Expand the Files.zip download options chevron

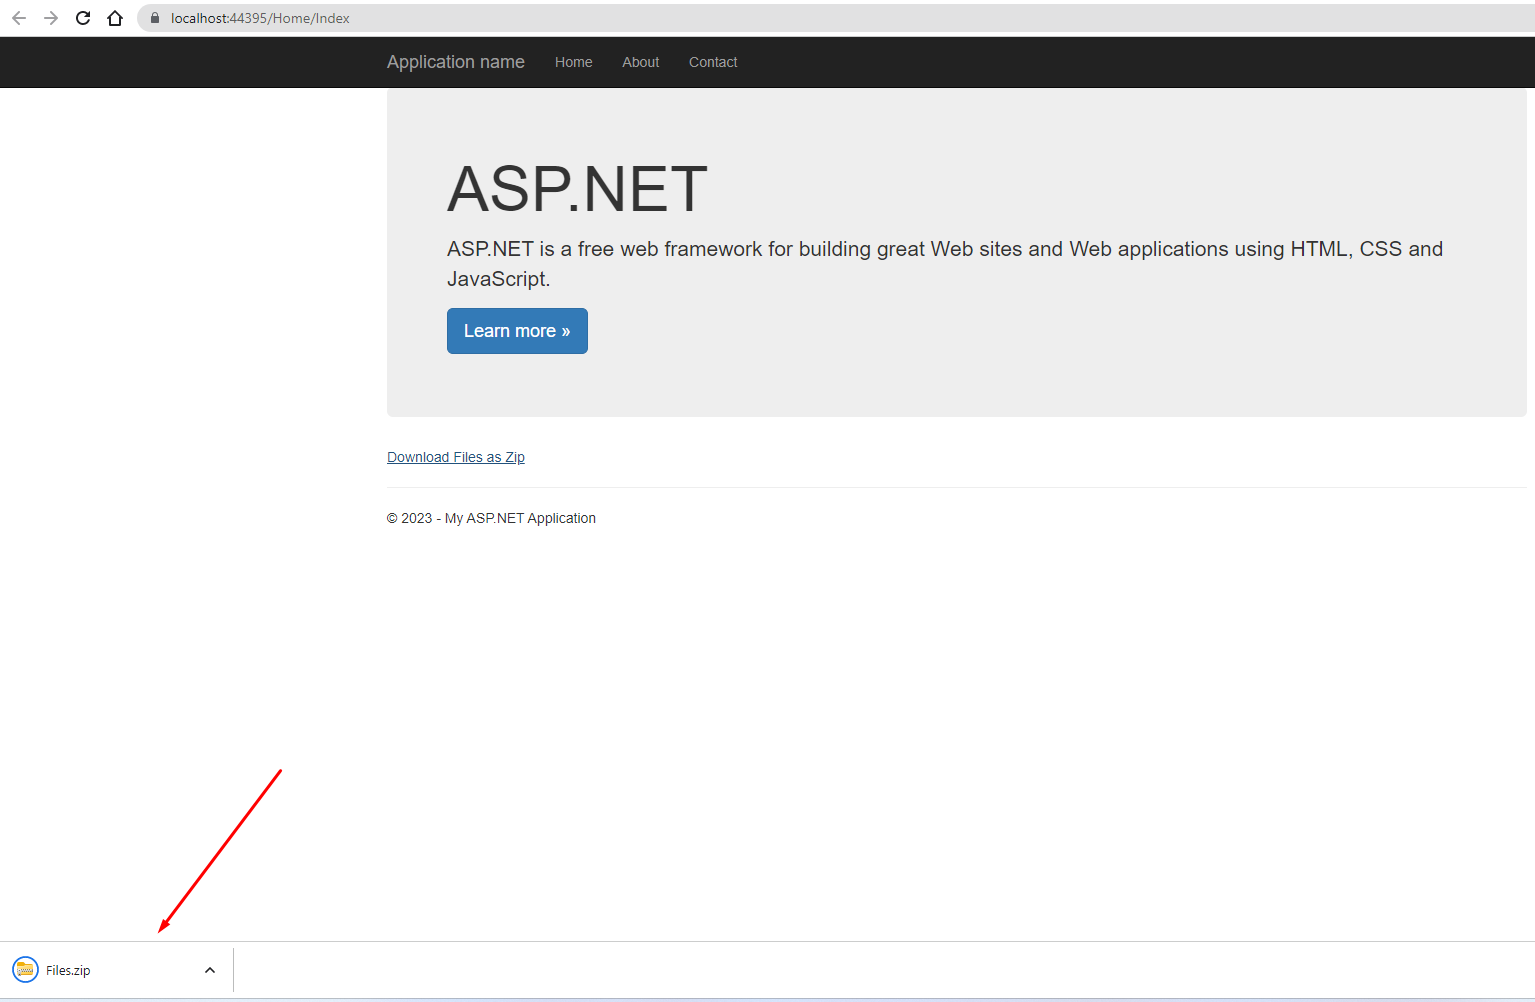pos(210,970)
